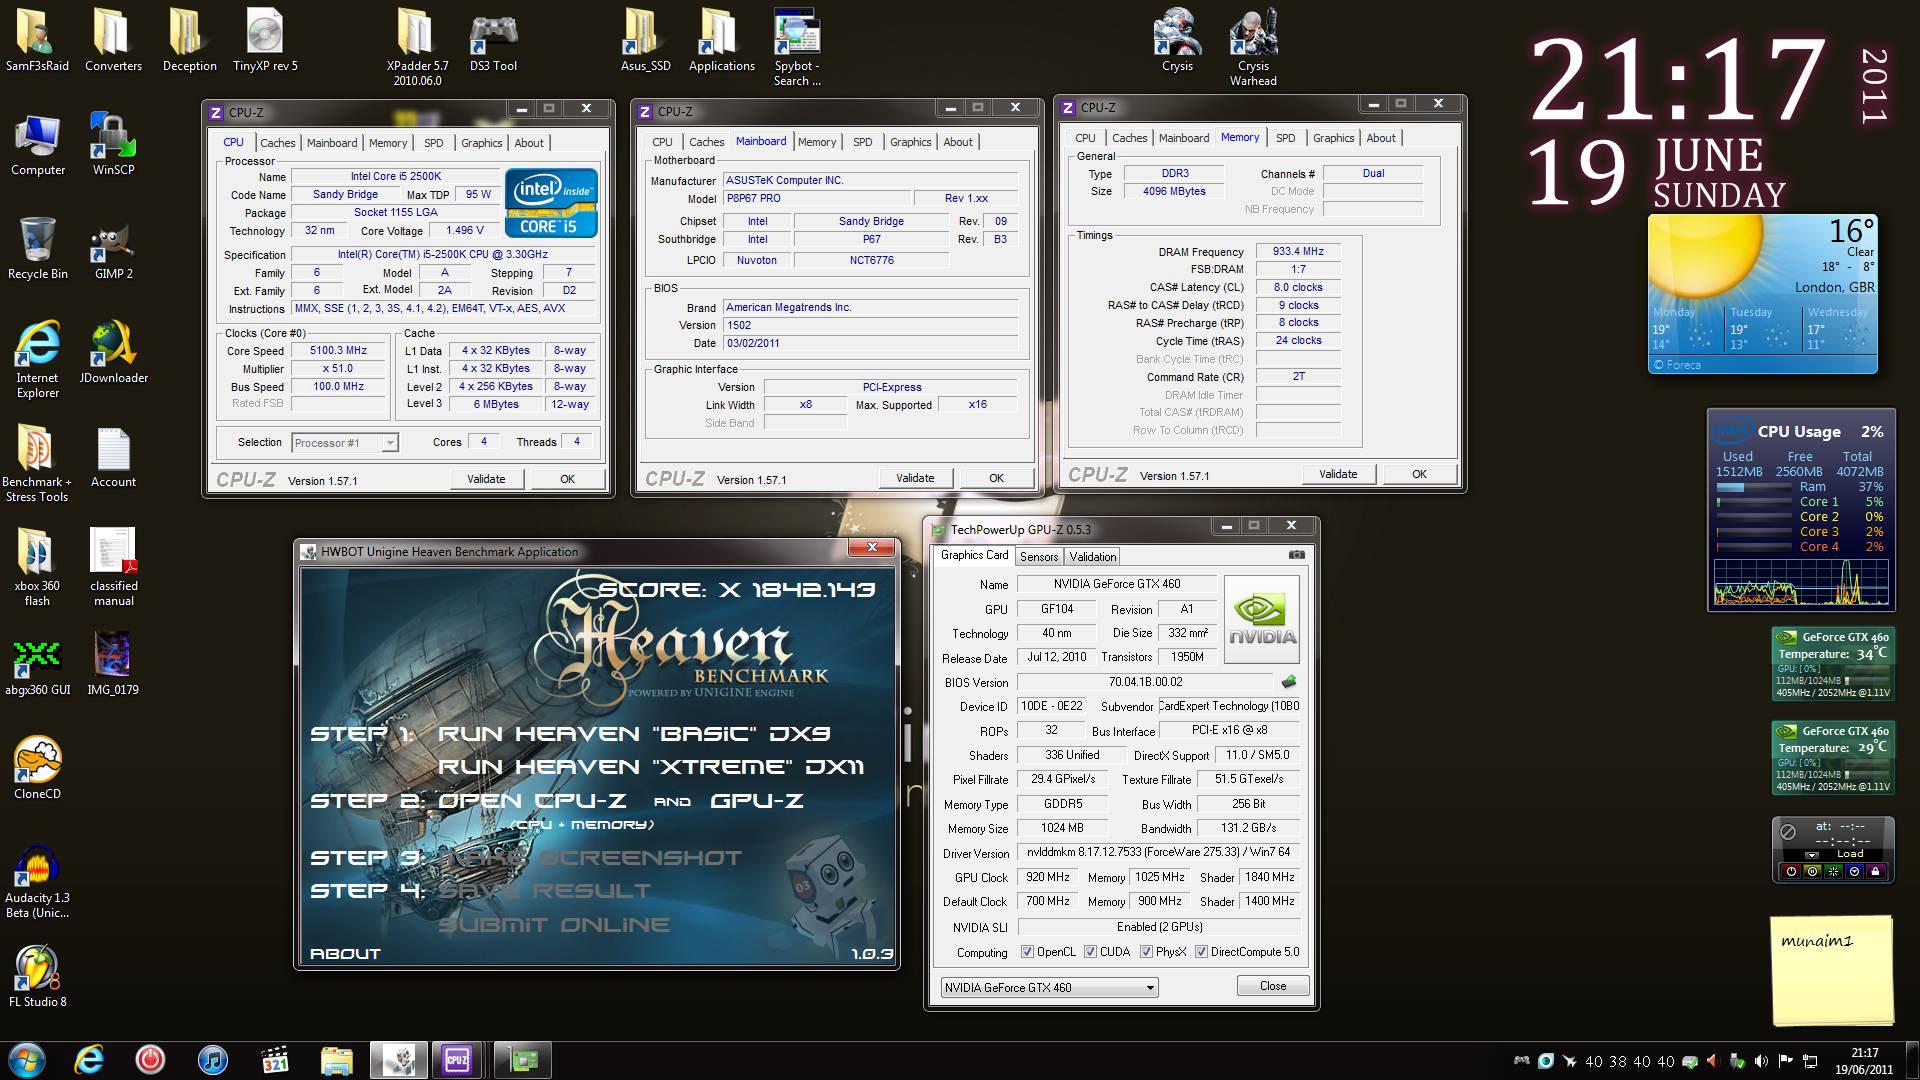
Task: Click the yellow pause icon on shutdown gadget
Action: pyautogui.click(x=1812, y=871)
